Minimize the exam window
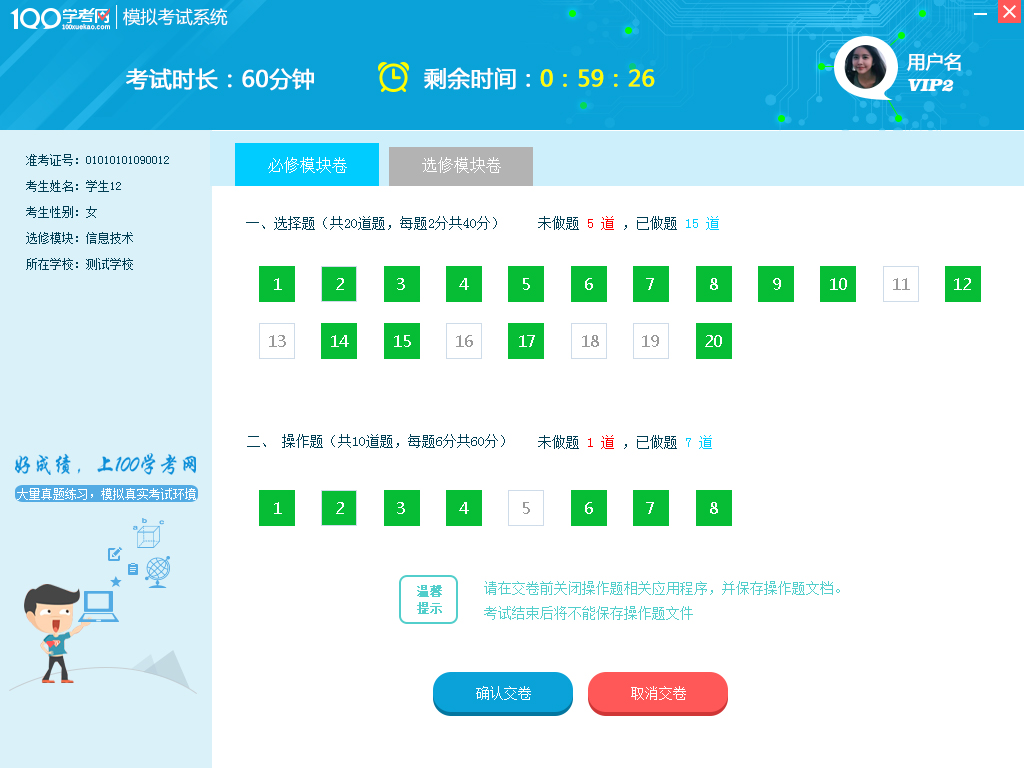Screen dimensions: 1024x768 pos(980,13)
